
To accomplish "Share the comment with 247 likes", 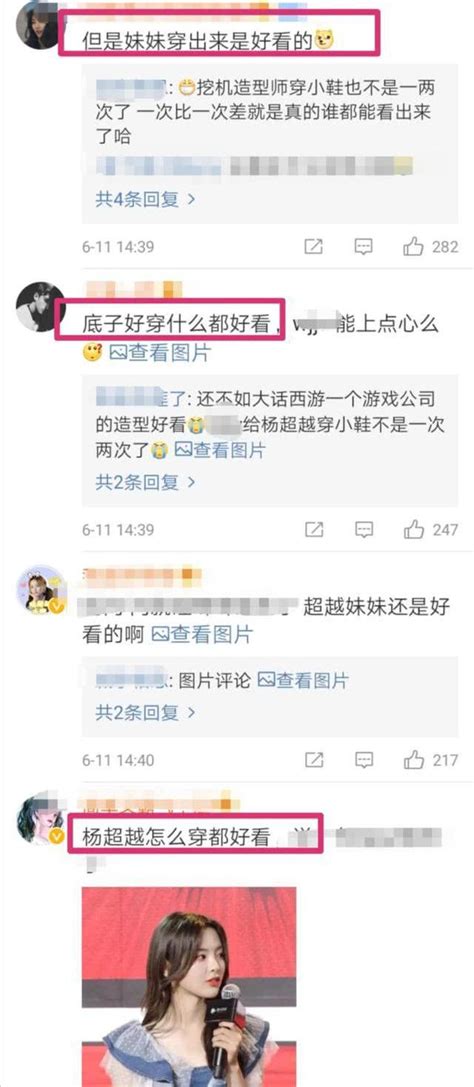I will click(314, 530).
